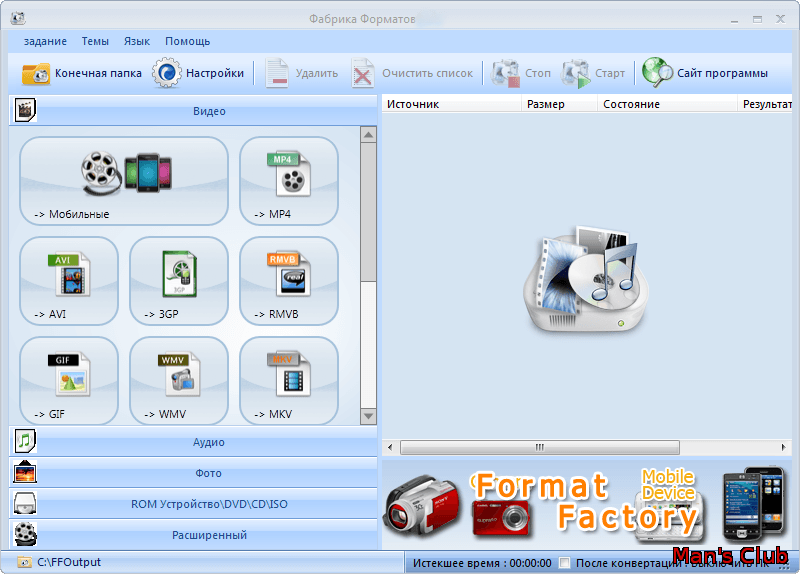Click the Очистить список label
Viewport: 800px width, 574px height.
[428, 73]
